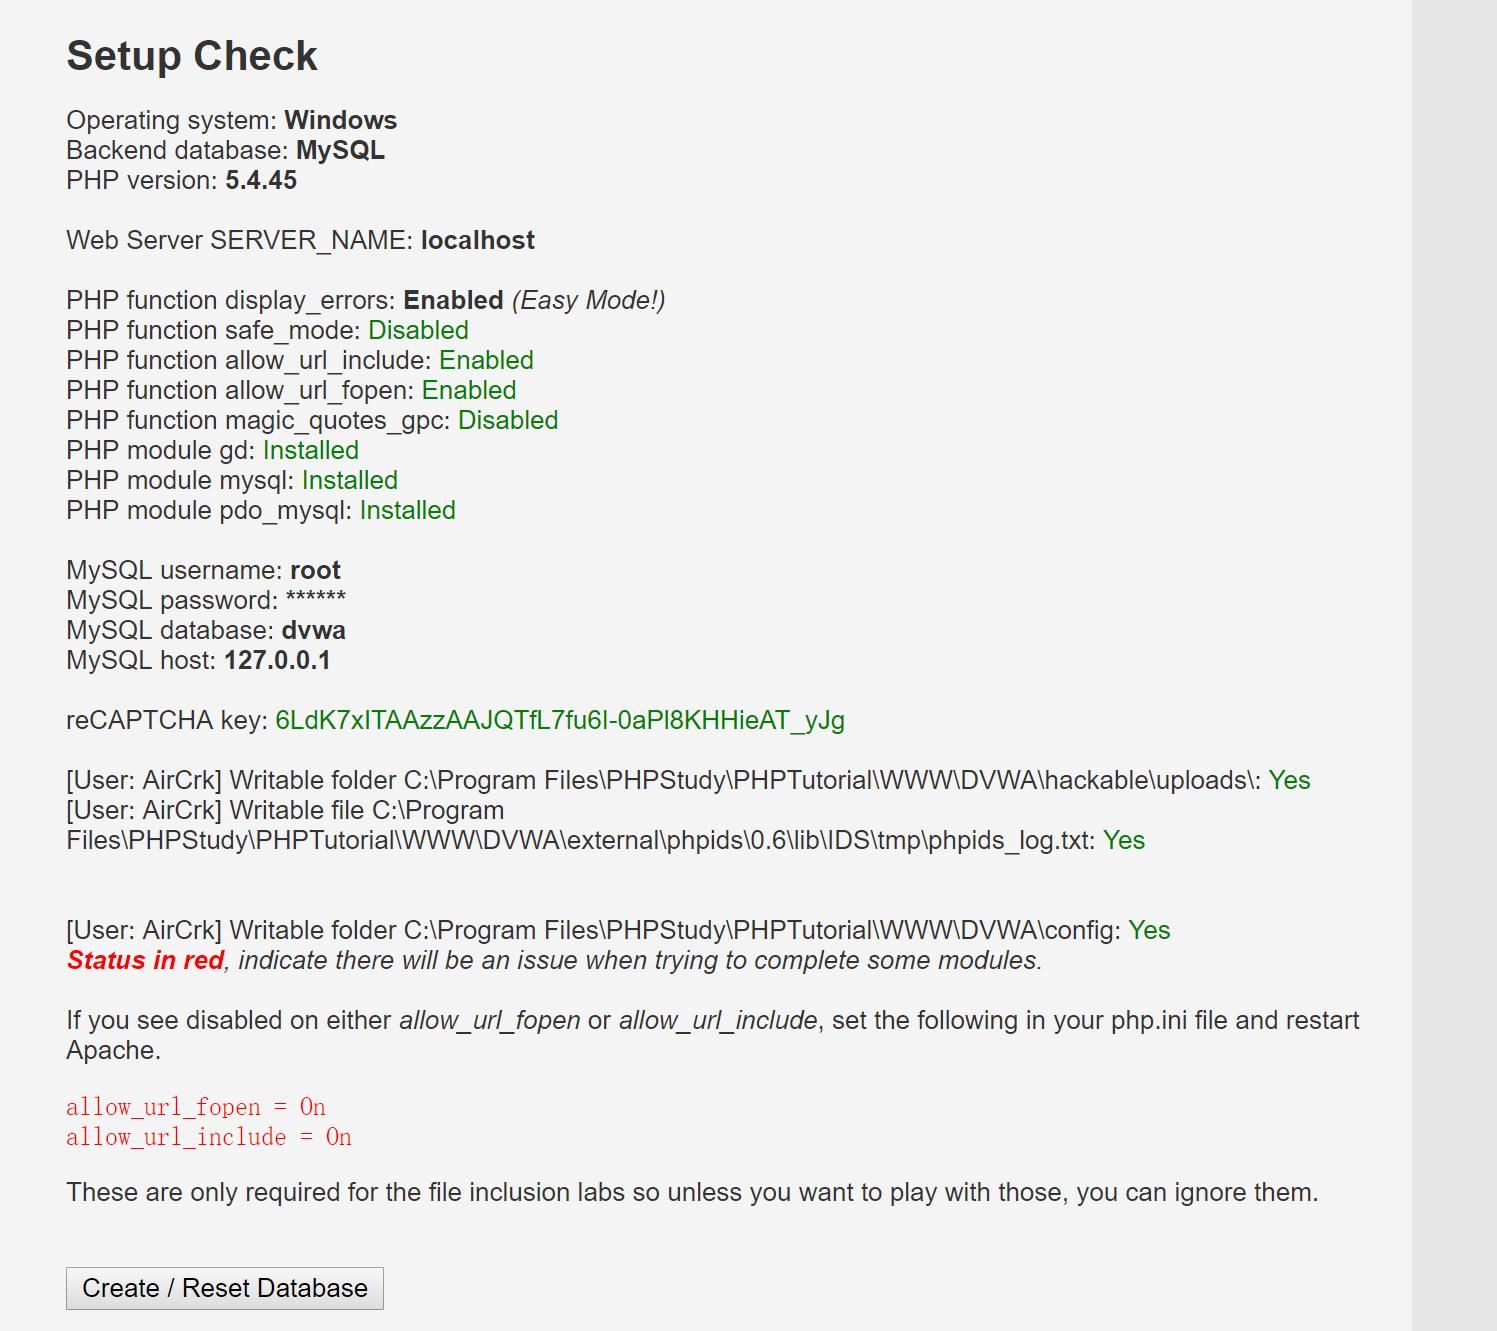The width and height of the screenshot is (1497, 1331).
Task: Click the red 'allow_url_include = On' code line
Action: pyautogui.click(x=209, y=1137)
